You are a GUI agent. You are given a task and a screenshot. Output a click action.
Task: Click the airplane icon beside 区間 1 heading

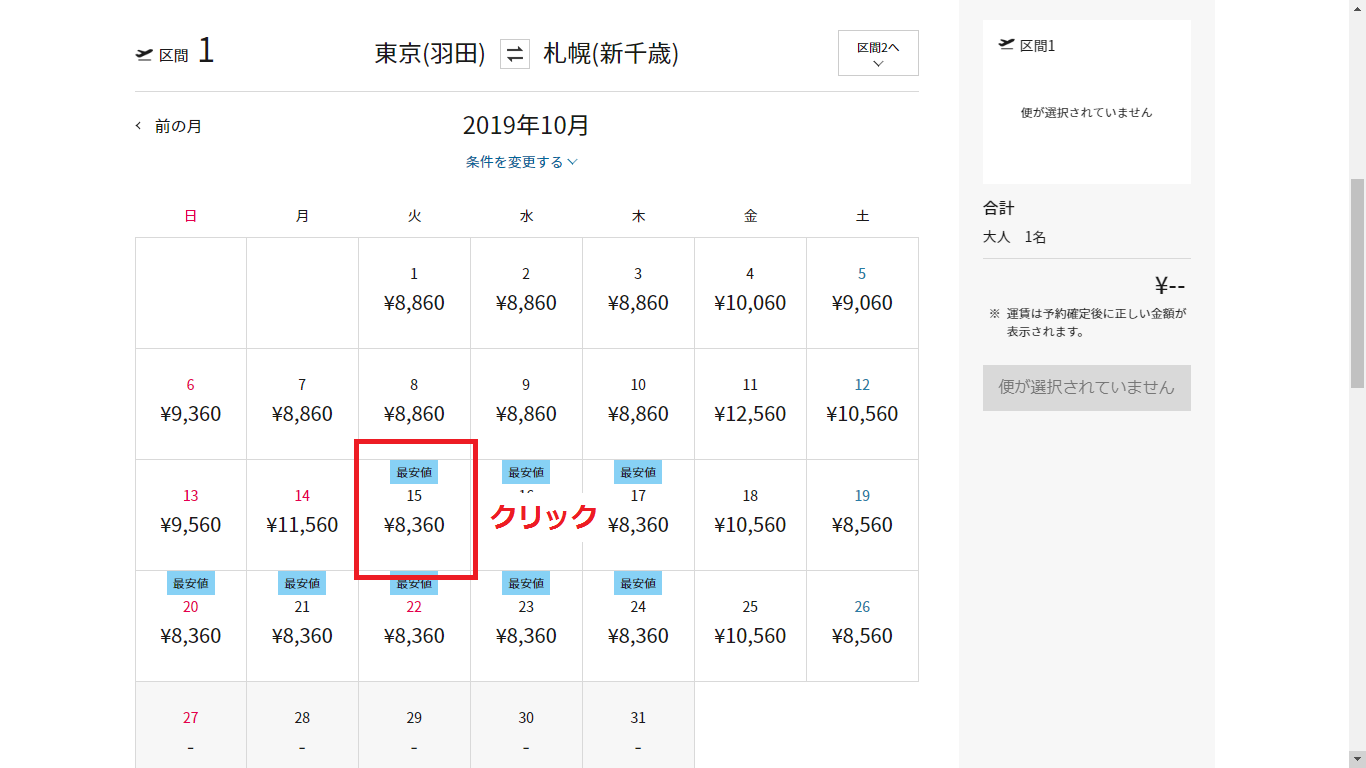144,55
